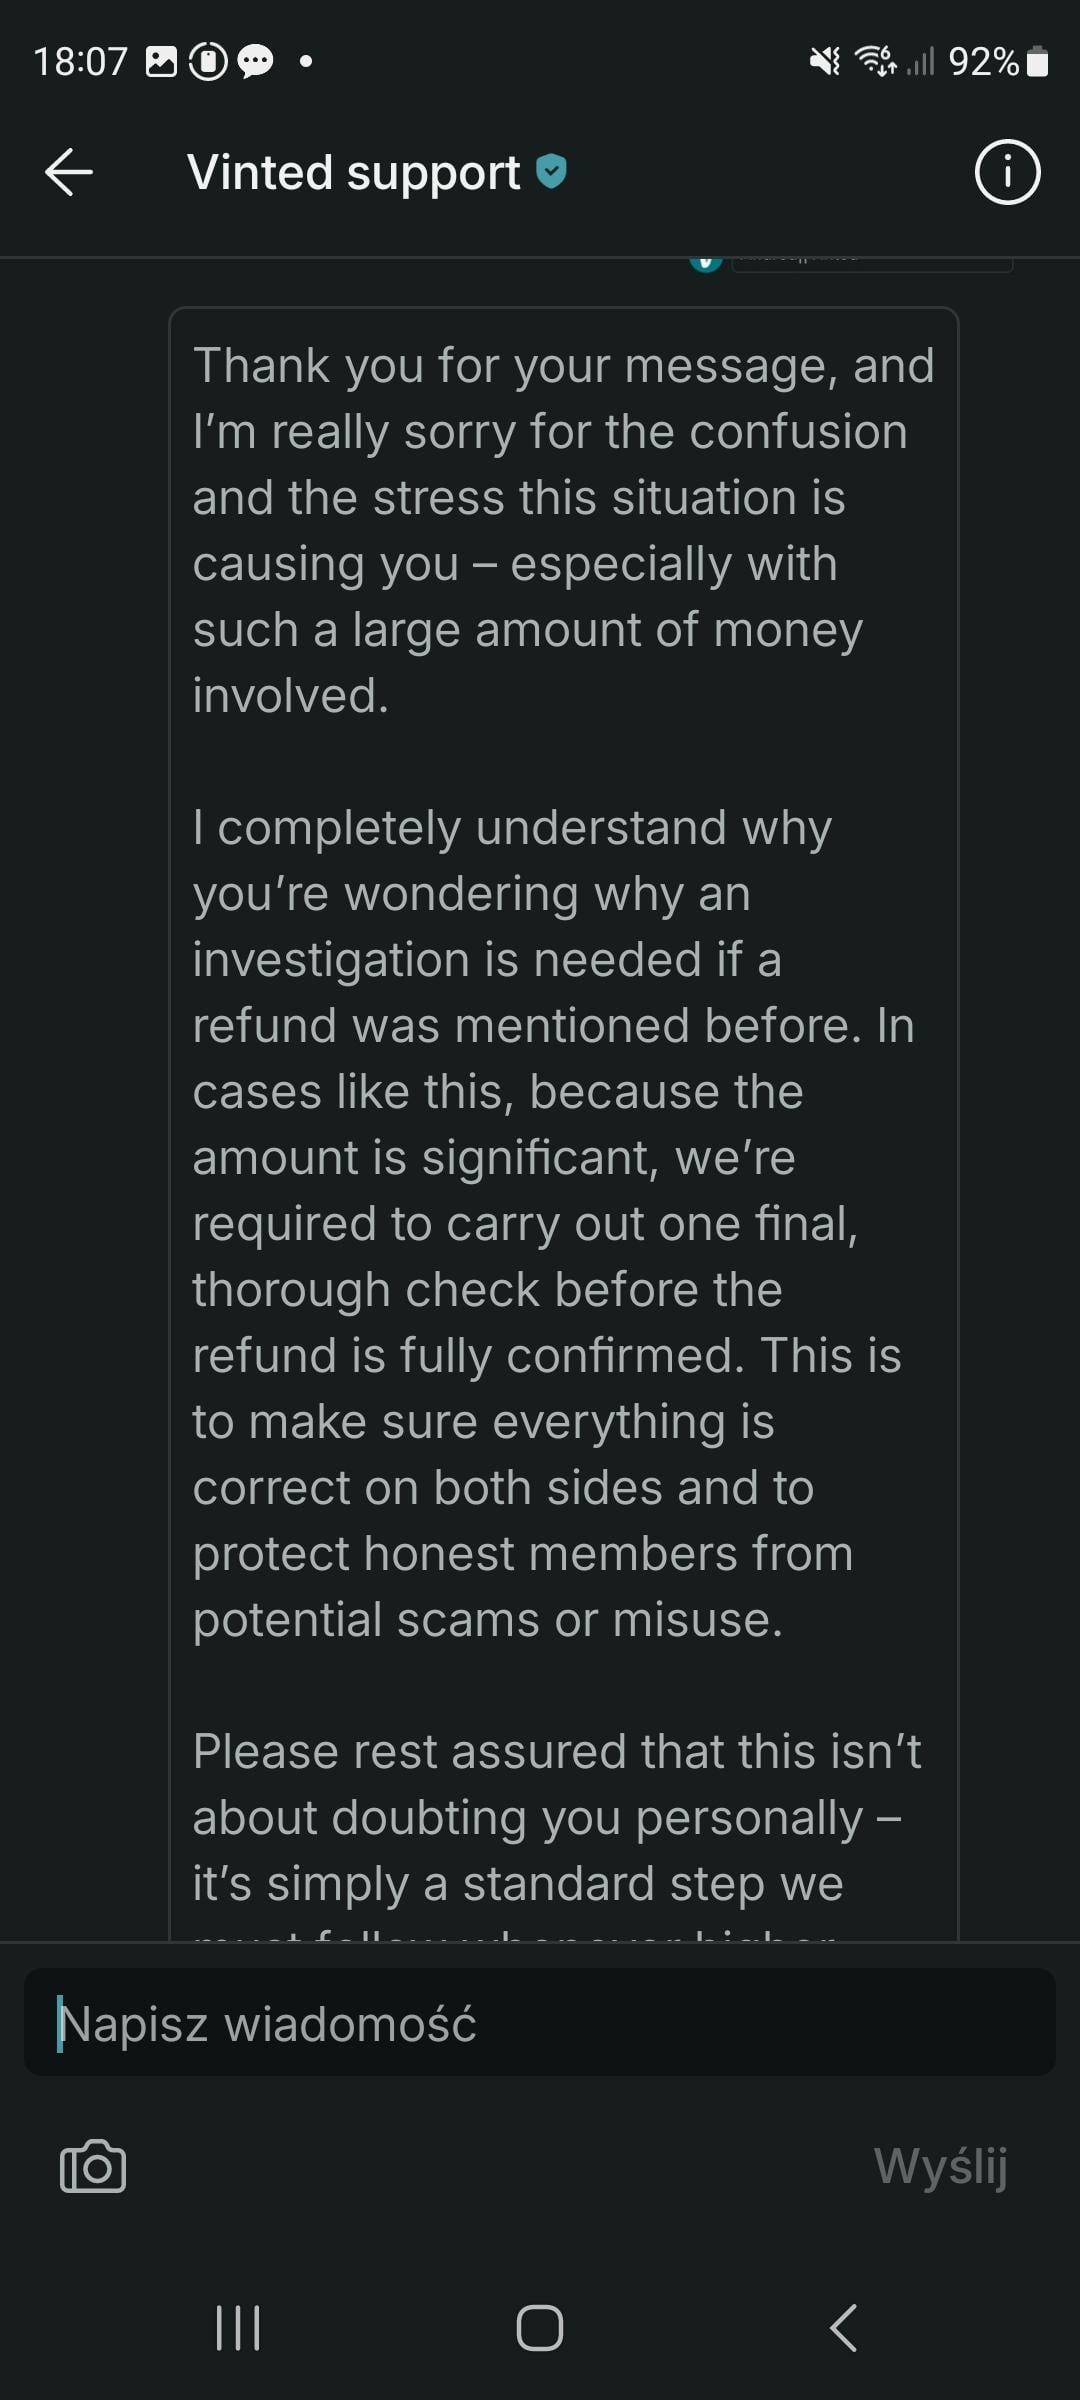Tap the verified shield badge beside Vinted support
The width and height of the screenshot is (1080, 2400).
coord(551,171)
